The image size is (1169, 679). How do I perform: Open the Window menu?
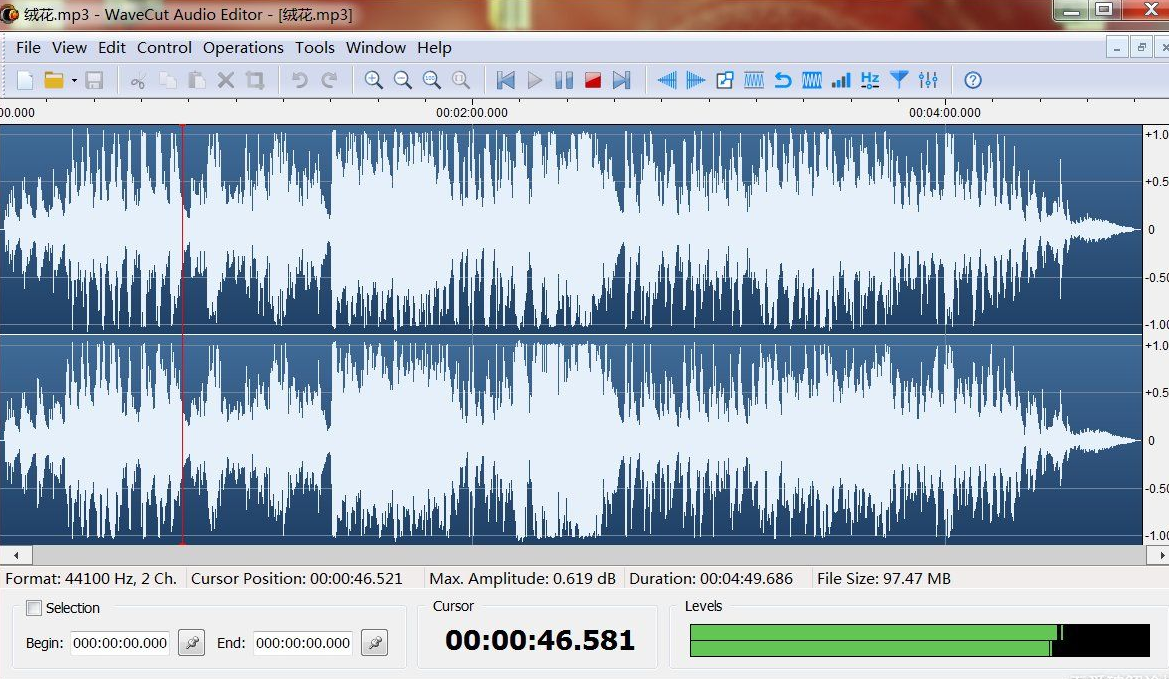376,48
